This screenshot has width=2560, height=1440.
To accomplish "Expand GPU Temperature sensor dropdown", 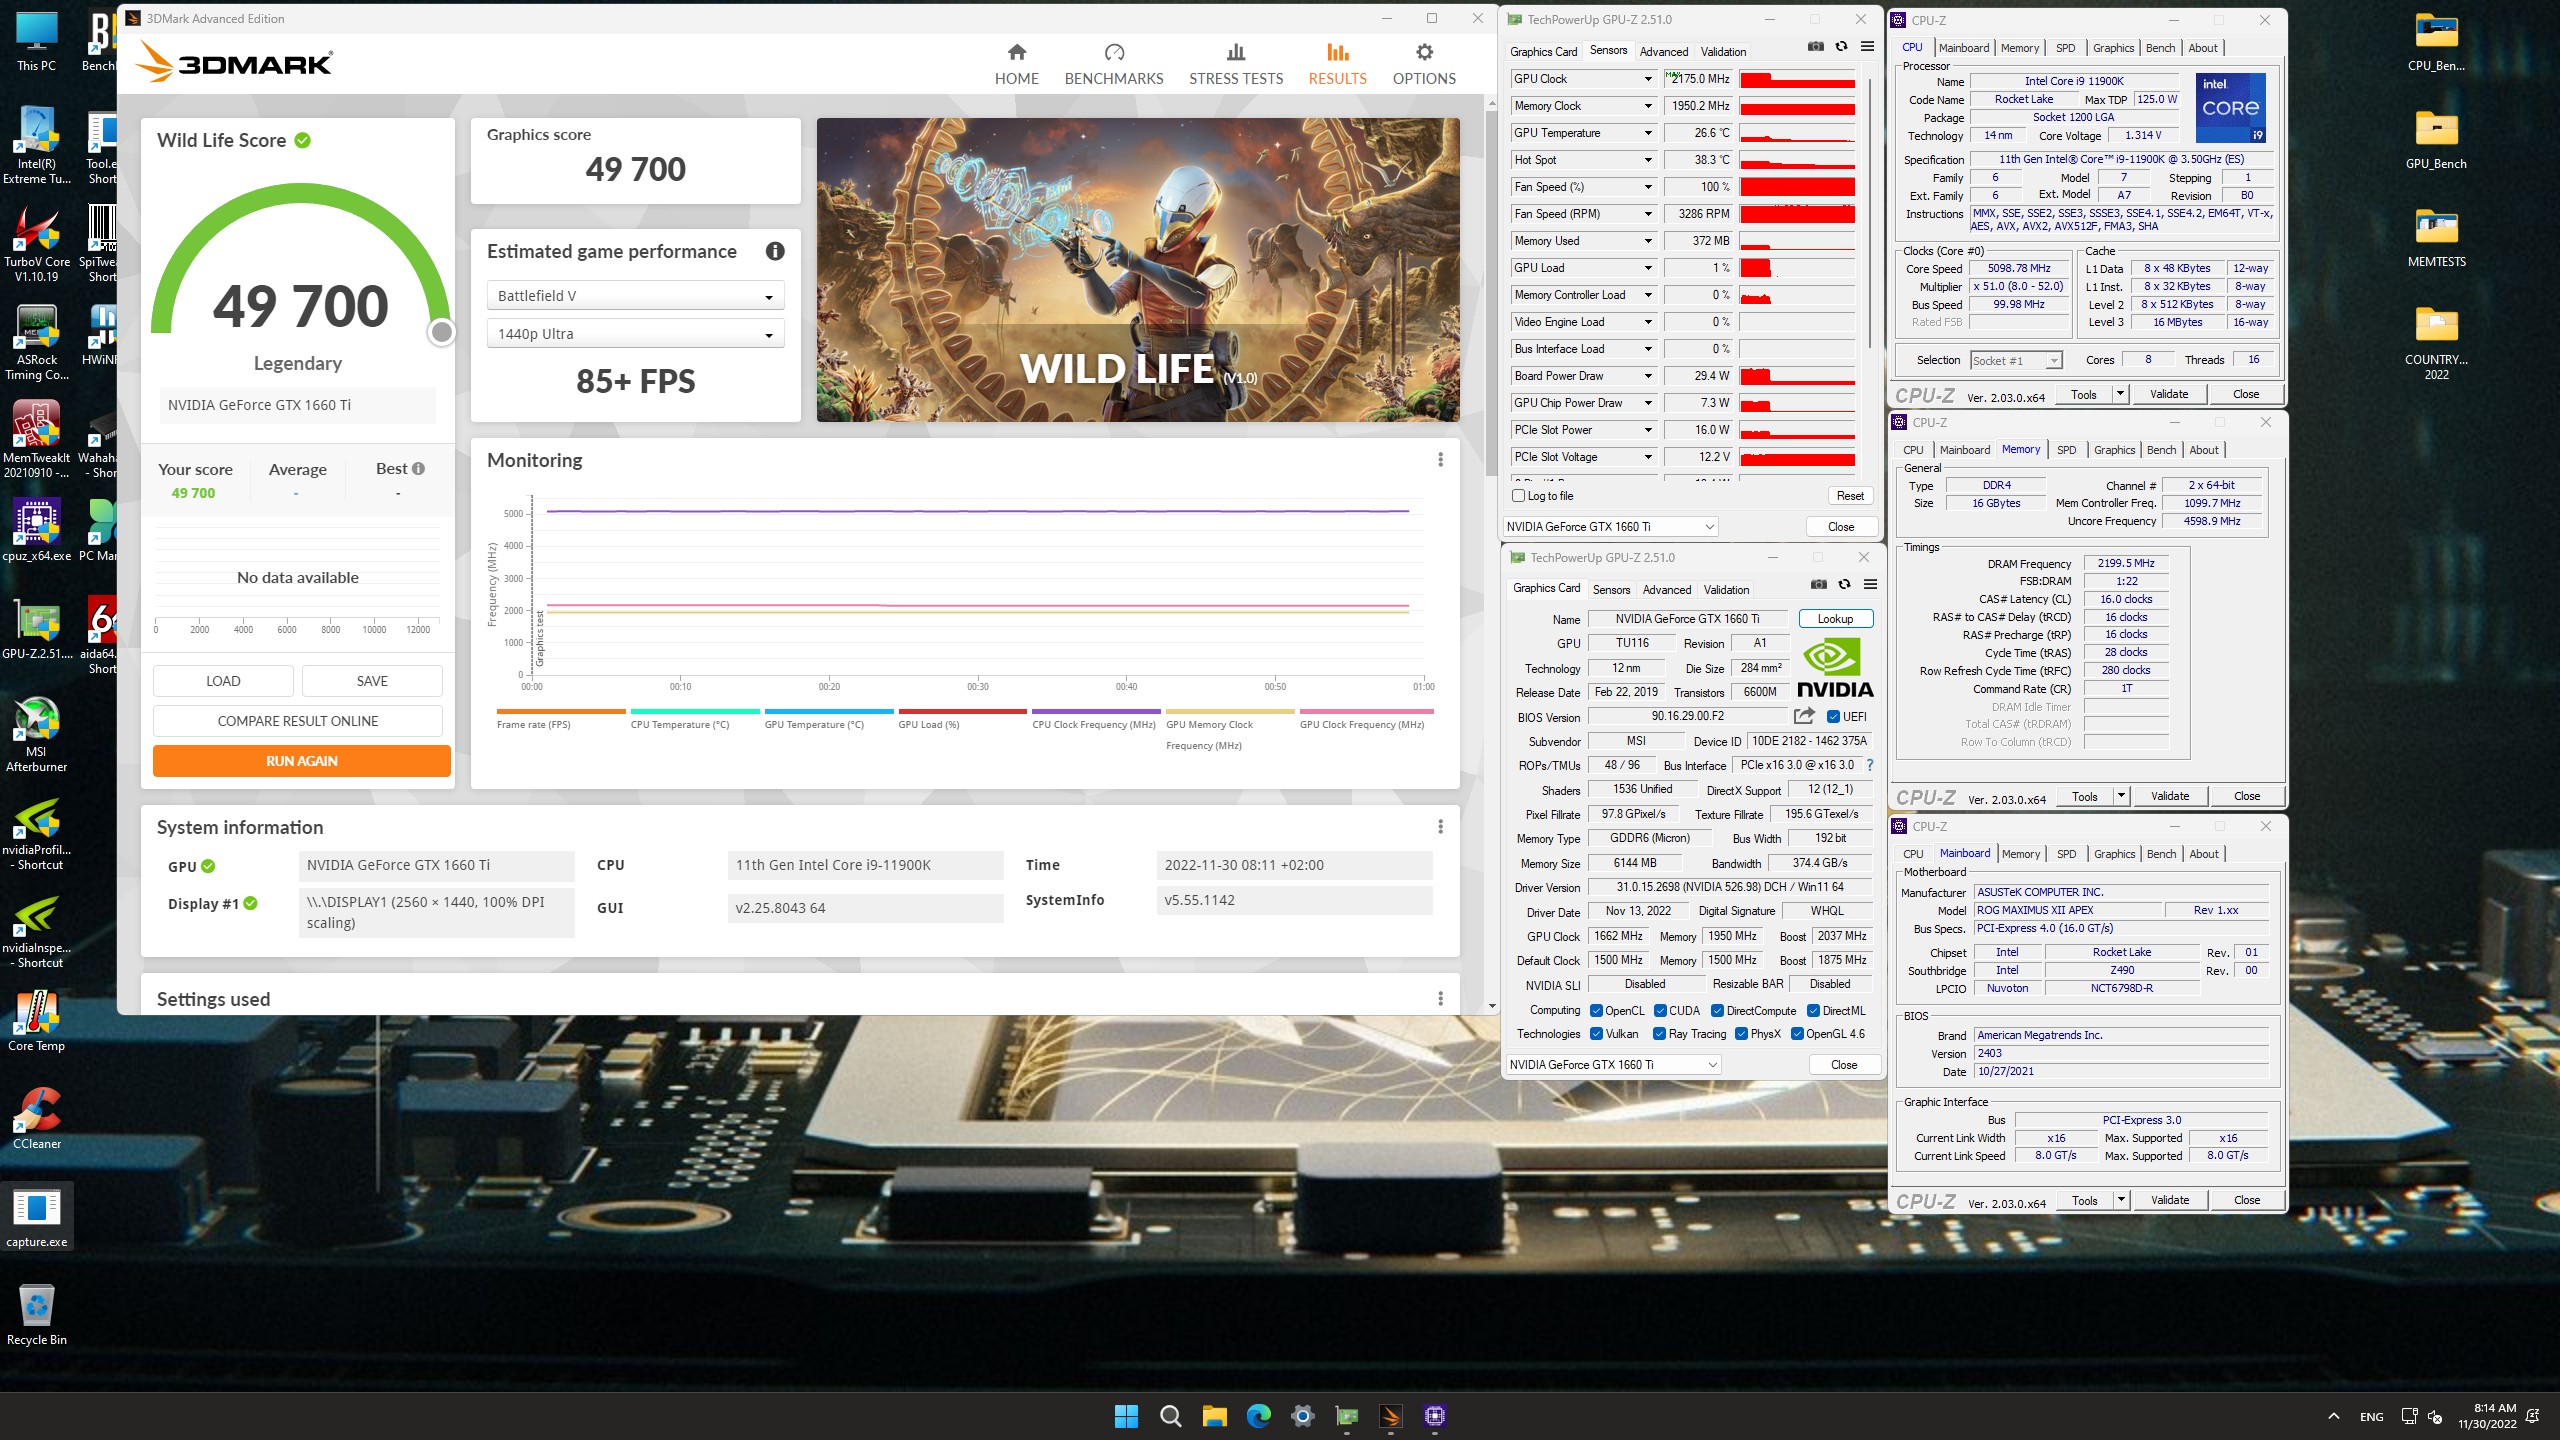I will point(1648,133).
